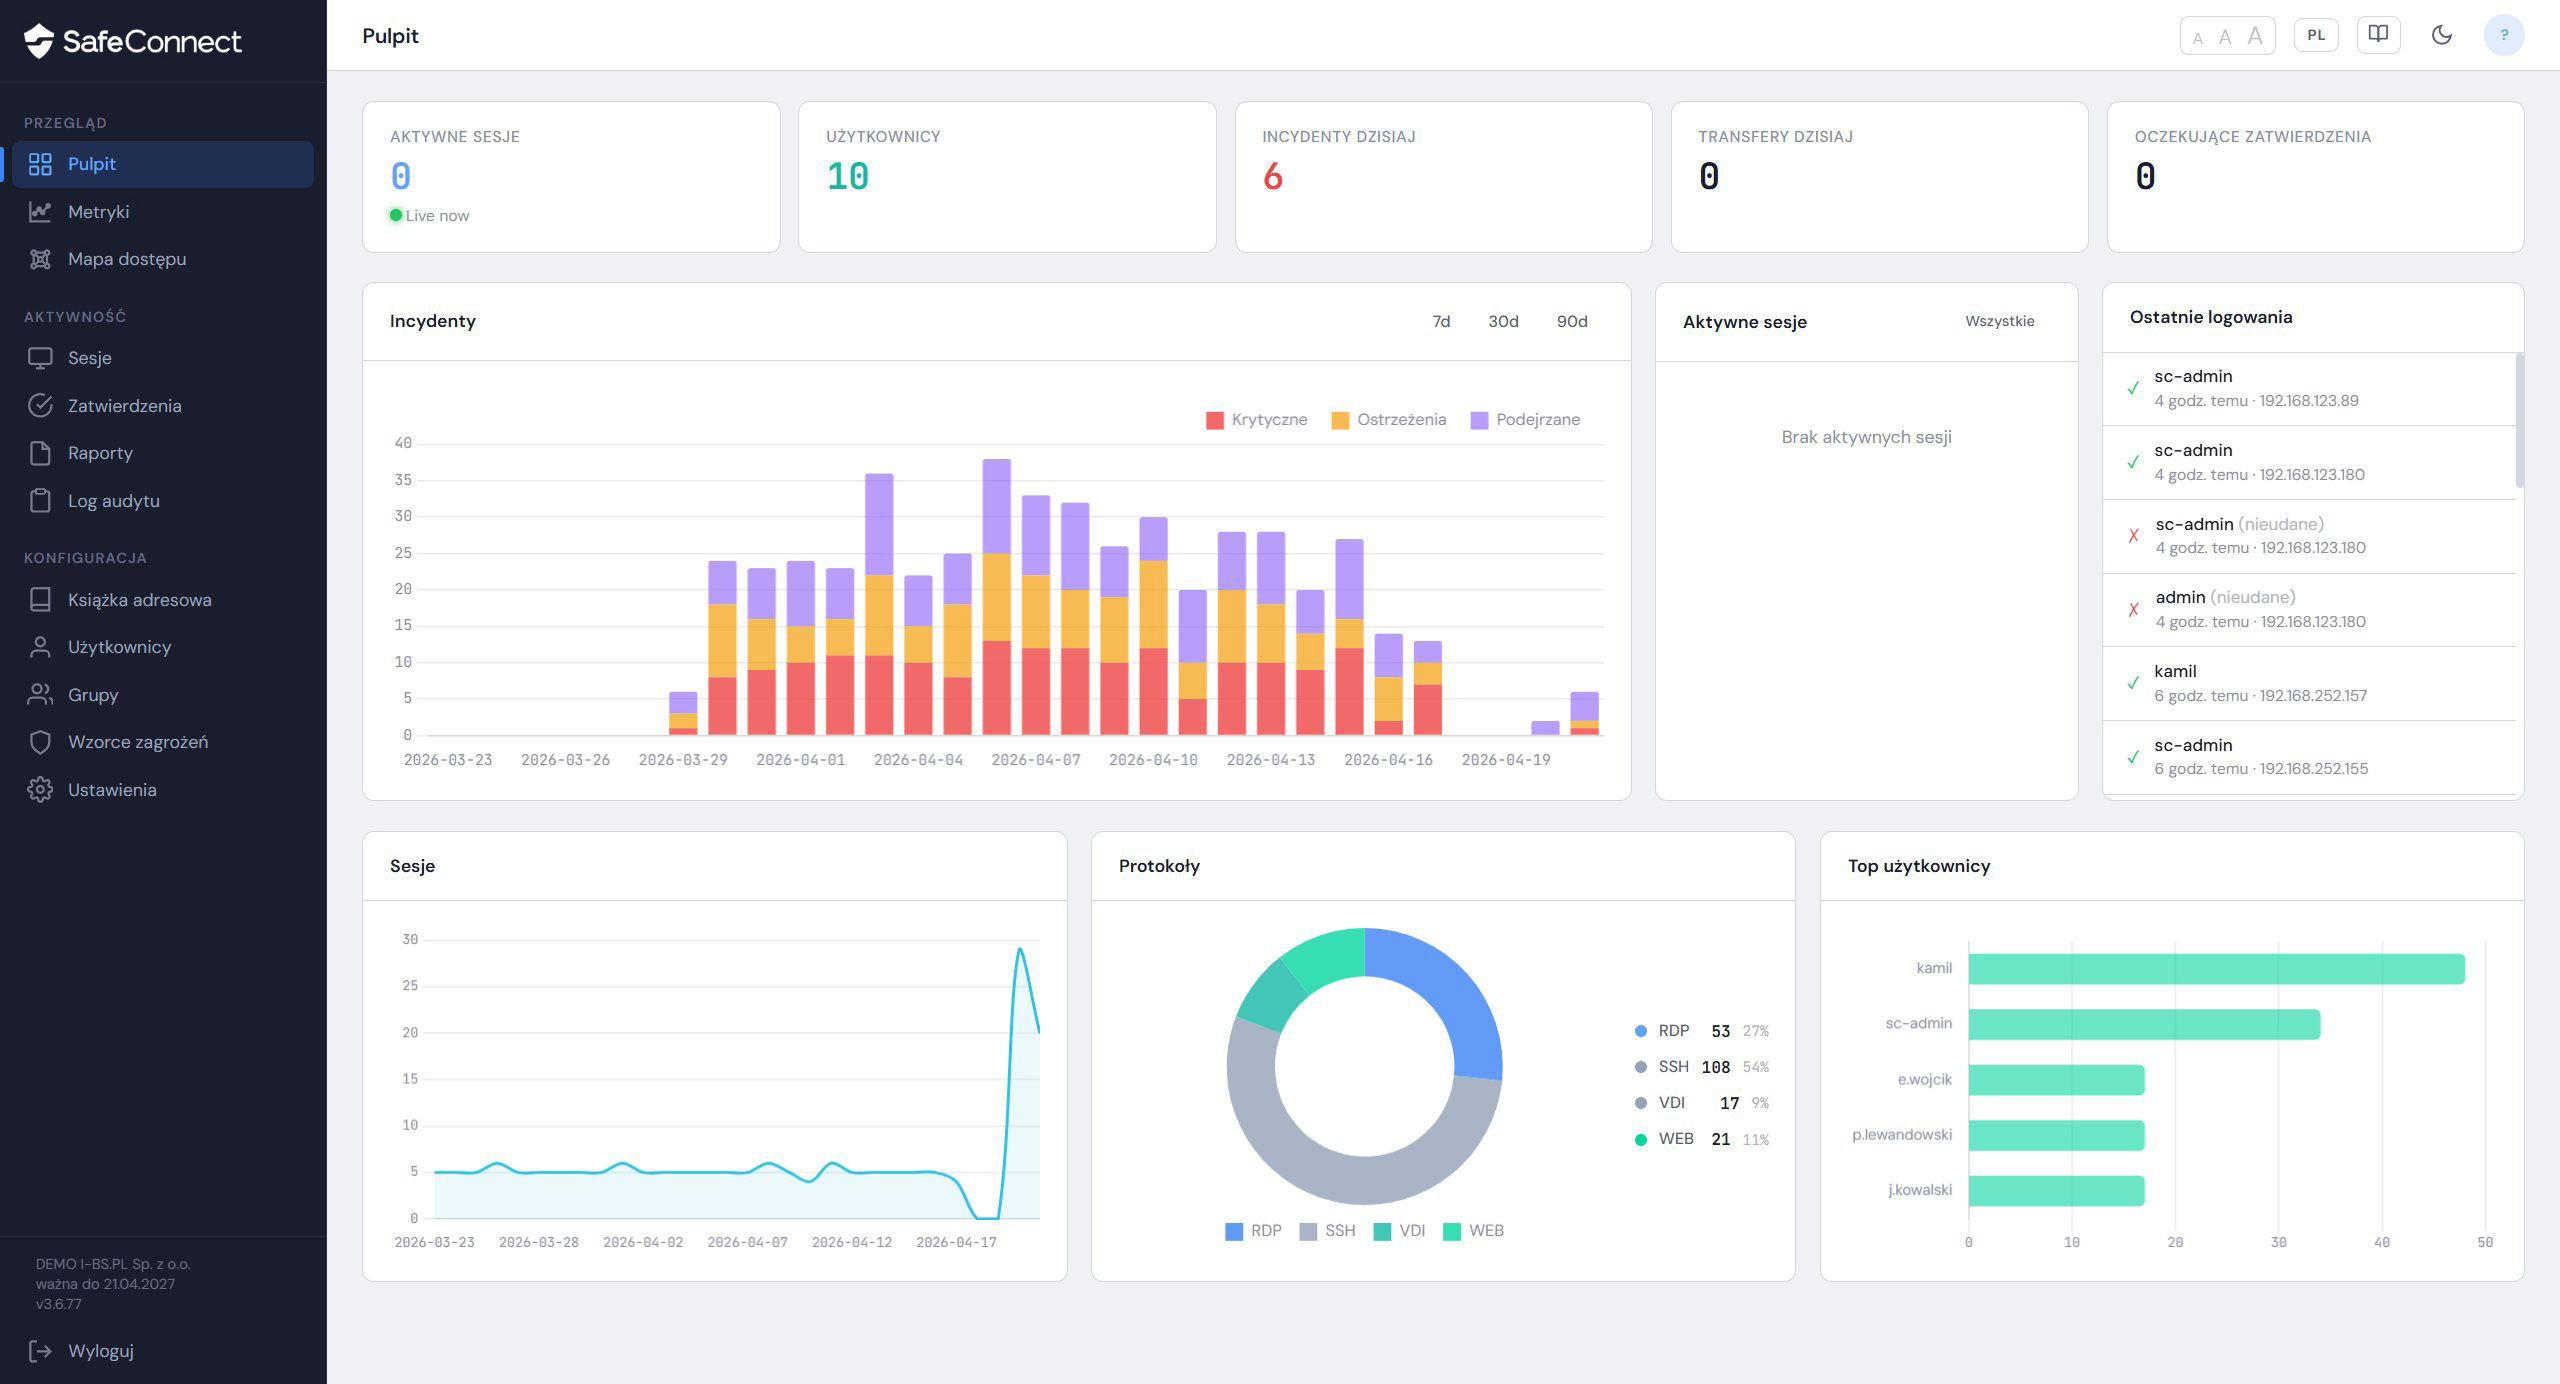Show incidents for 30d range
2560x1384 pixels.
point(1503,321)
